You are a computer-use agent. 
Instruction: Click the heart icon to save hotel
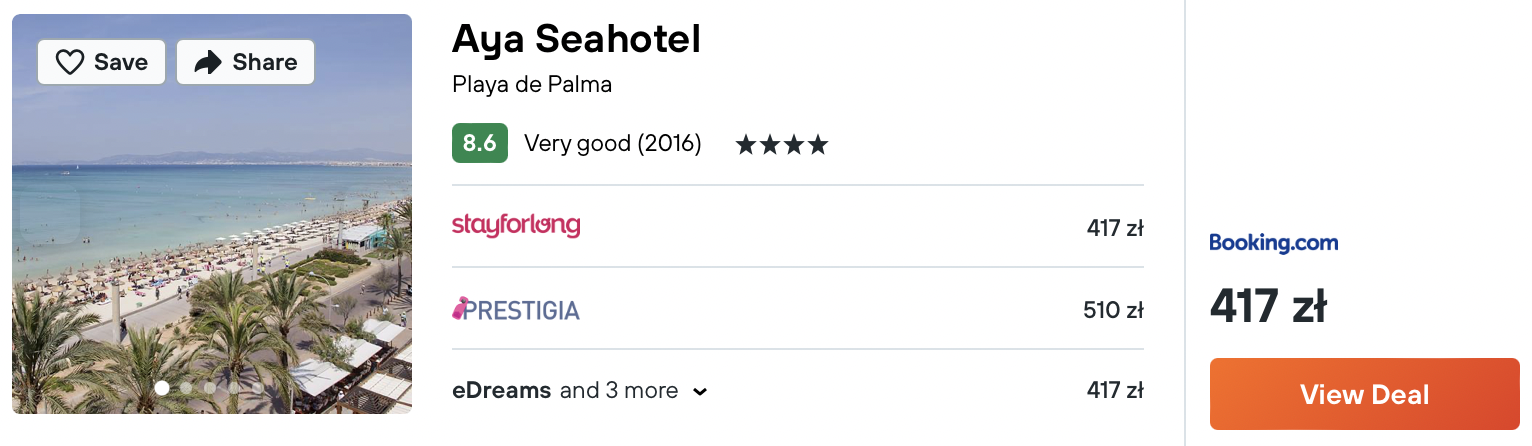click(x=70, y=63)
